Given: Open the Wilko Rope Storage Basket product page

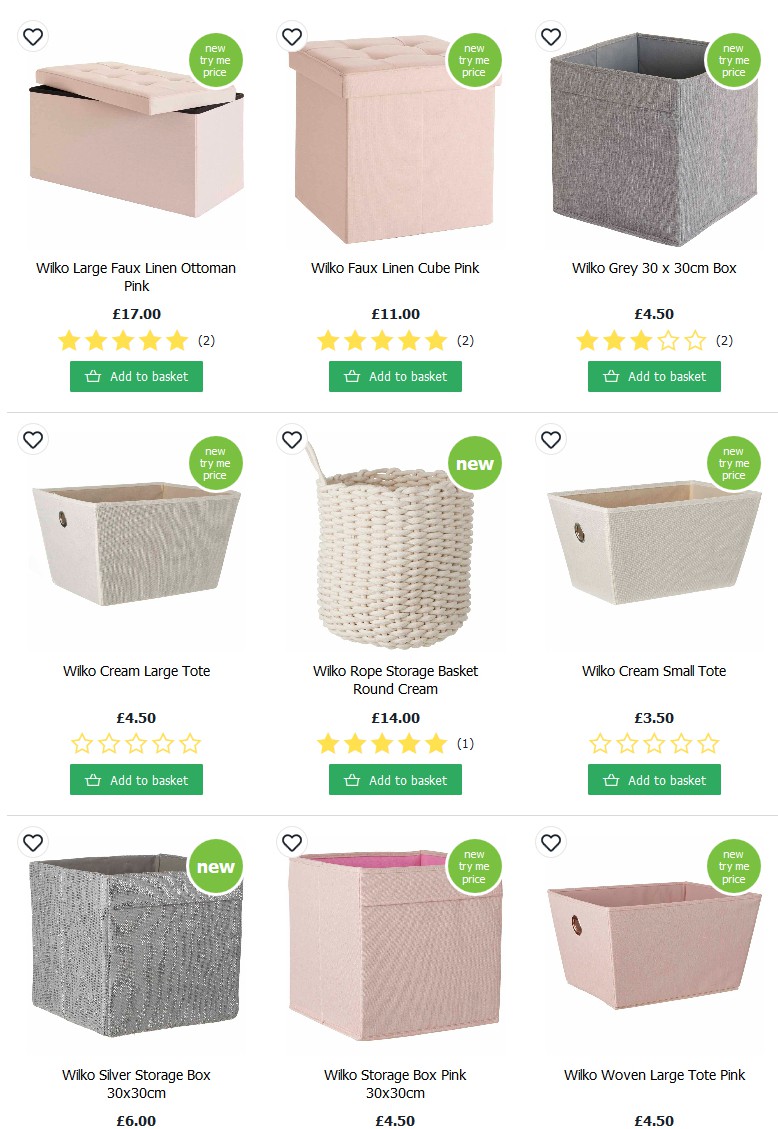Looking at the screenshot, I should coord(394,679).
